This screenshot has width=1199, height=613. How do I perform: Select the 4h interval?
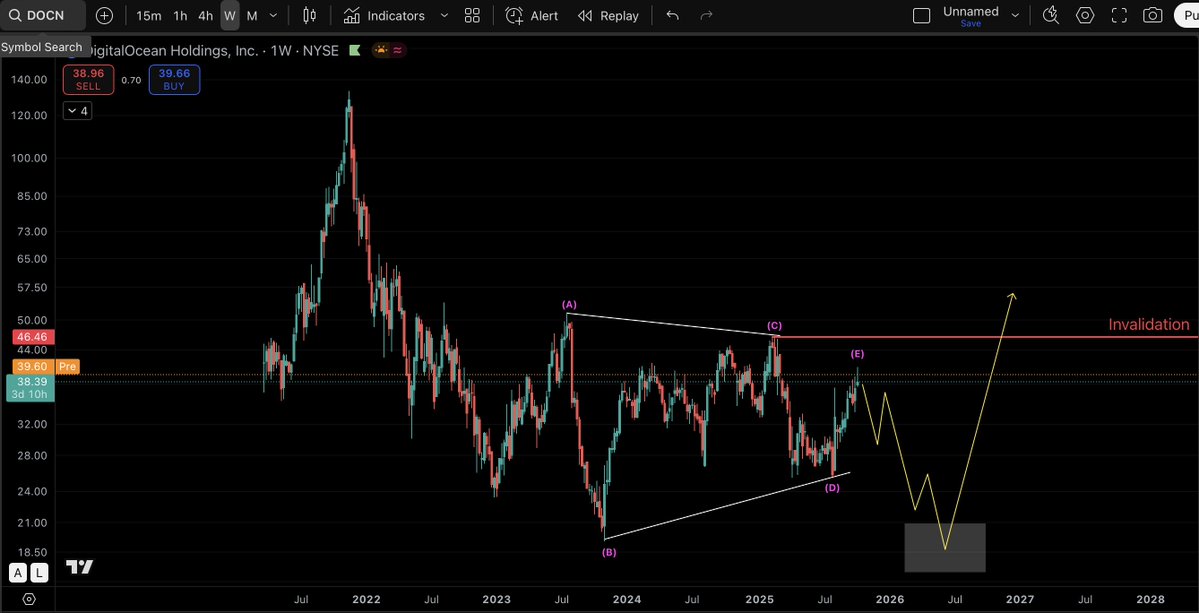tap(206, 15)
